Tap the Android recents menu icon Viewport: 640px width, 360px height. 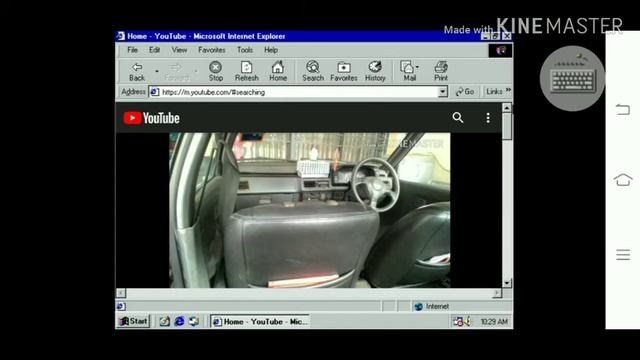(x=623, y=255)
